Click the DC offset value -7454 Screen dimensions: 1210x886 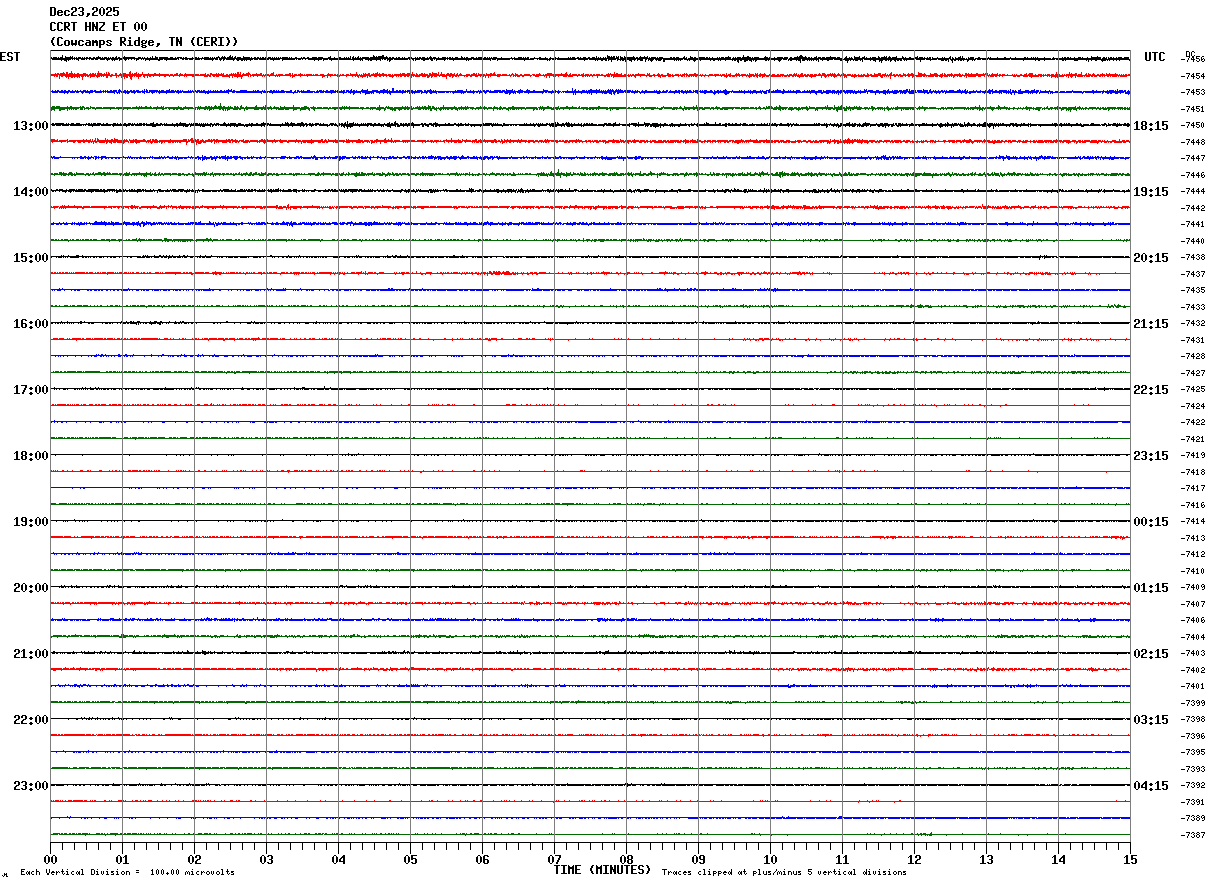(x=1192, y=76)
